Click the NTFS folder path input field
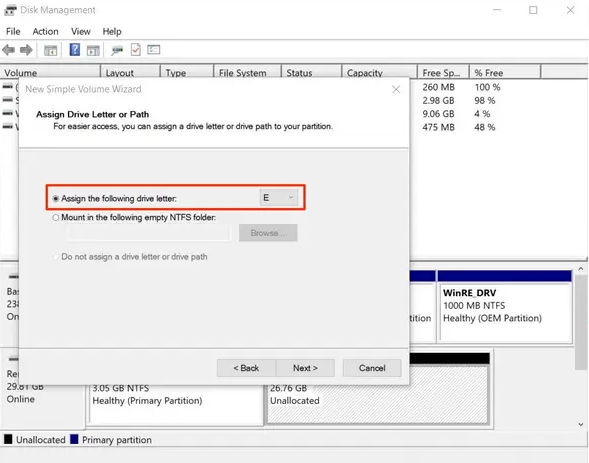Screen dimensions: 589x463 pyautogui.click(x=148, y=233)
